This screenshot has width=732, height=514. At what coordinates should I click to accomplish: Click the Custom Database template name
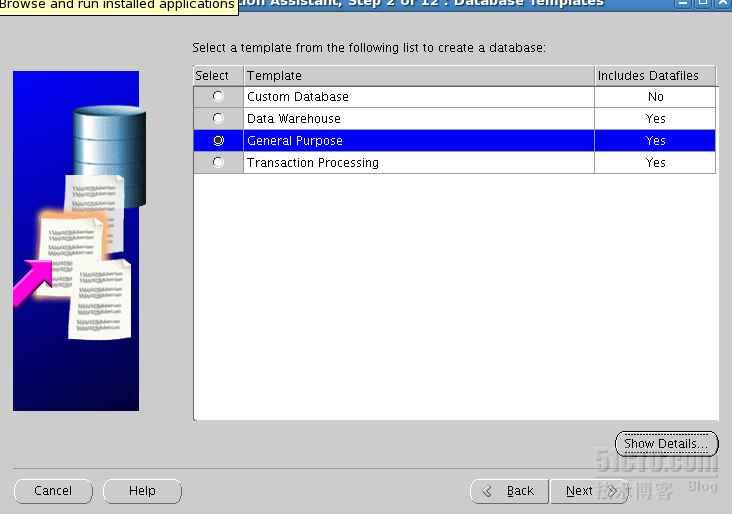coord(298,97)
